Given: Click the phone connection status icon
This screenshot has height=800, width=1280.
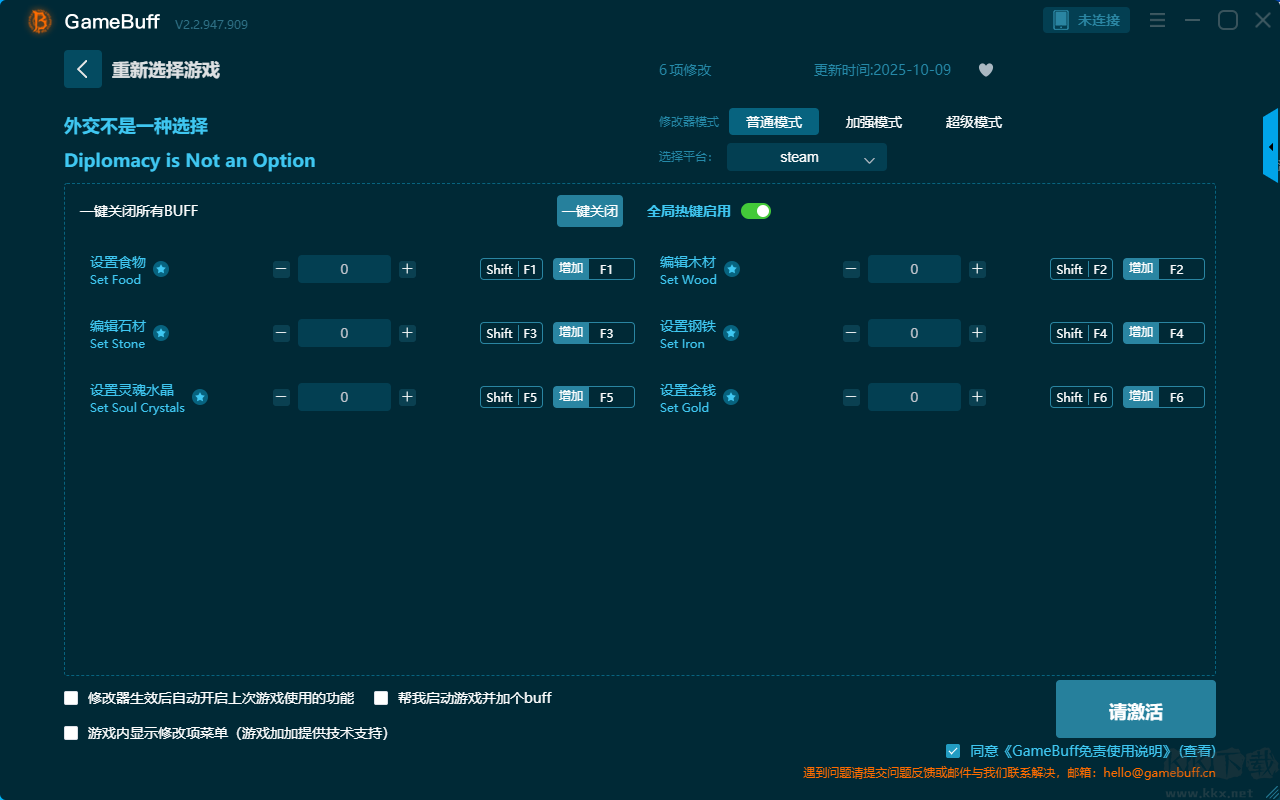Looking at the screenshot, I should (1061, 20).
